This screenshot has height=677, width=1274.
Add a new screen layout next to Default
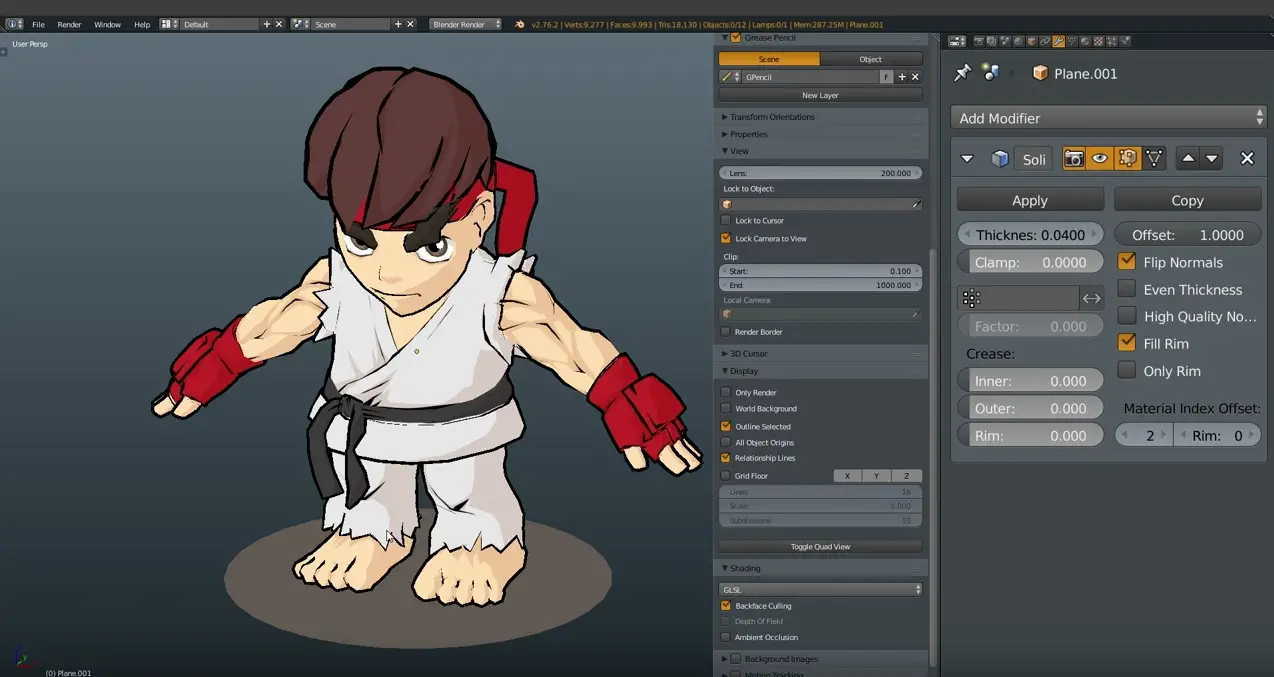coord(267,24)
